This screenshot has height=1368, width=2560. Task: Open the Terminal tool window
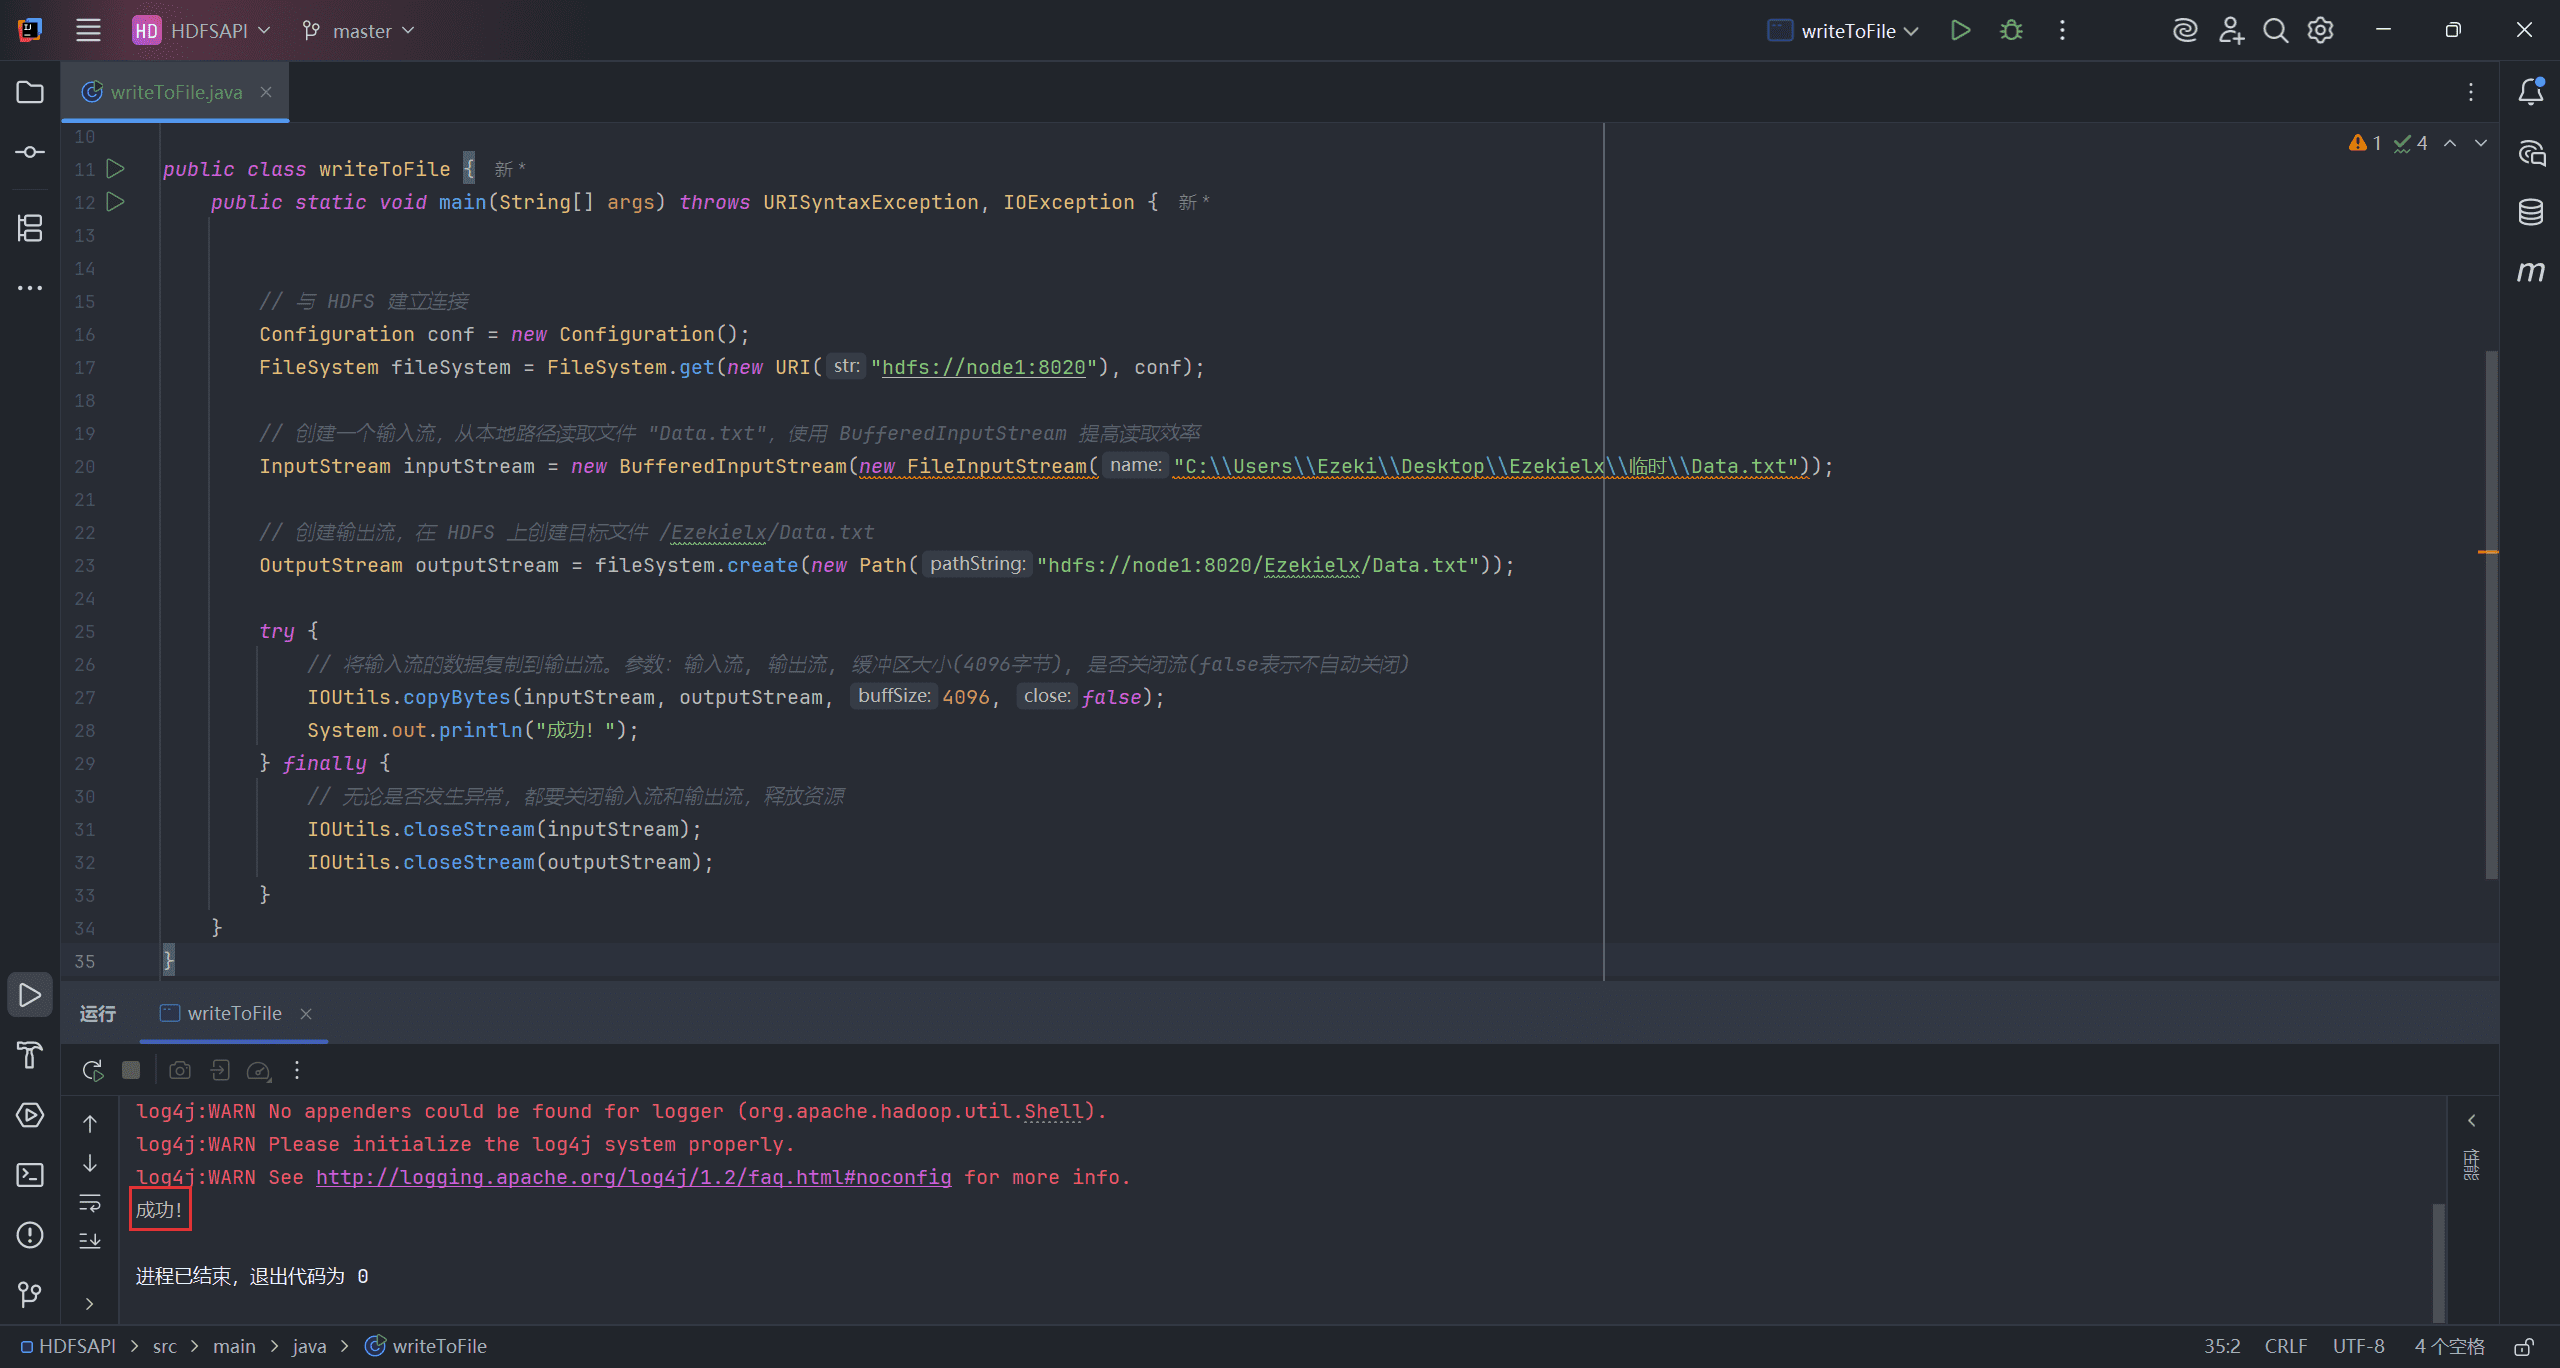point(30,1175)
